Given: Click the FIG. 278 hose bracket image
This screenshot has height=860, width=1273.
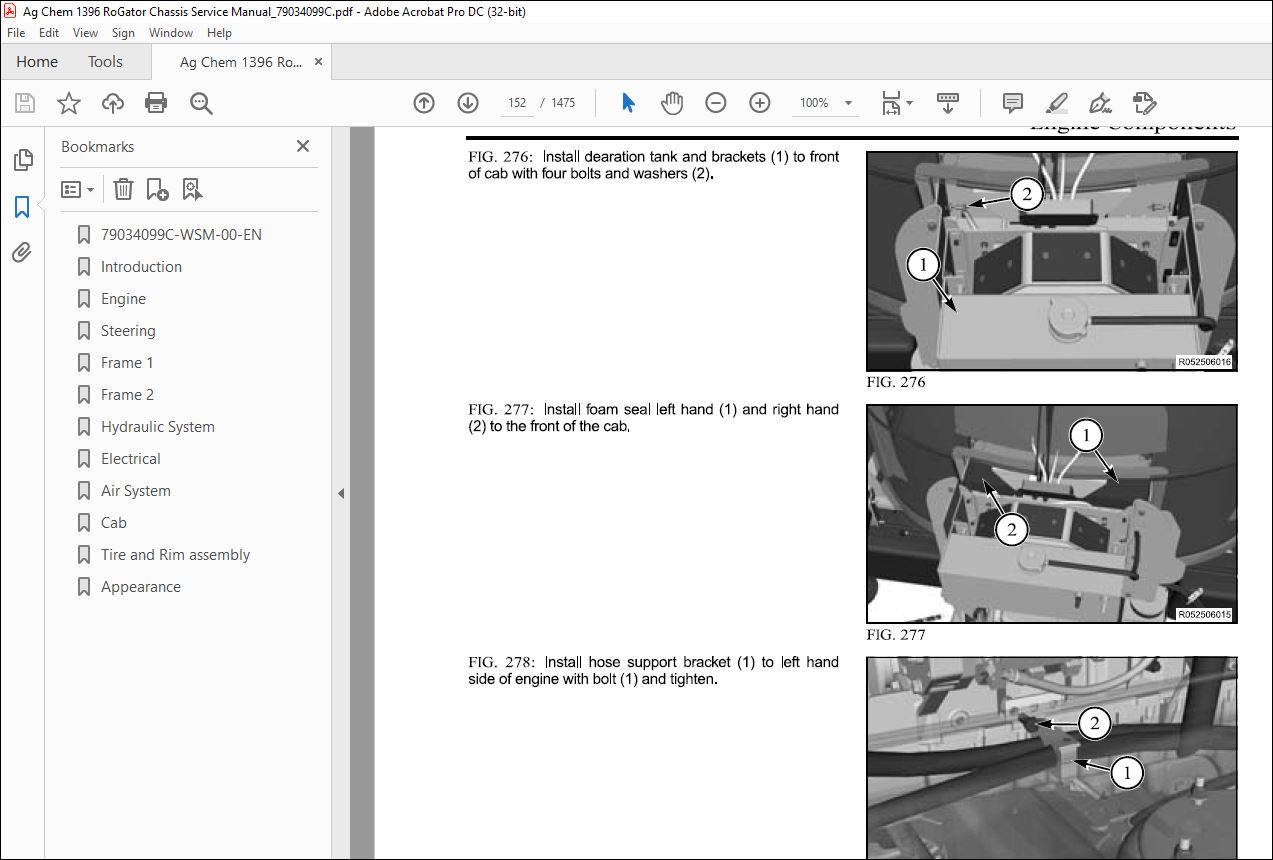Looking at the screenshot, I should pyautogui.click(x=1052, y=758).
